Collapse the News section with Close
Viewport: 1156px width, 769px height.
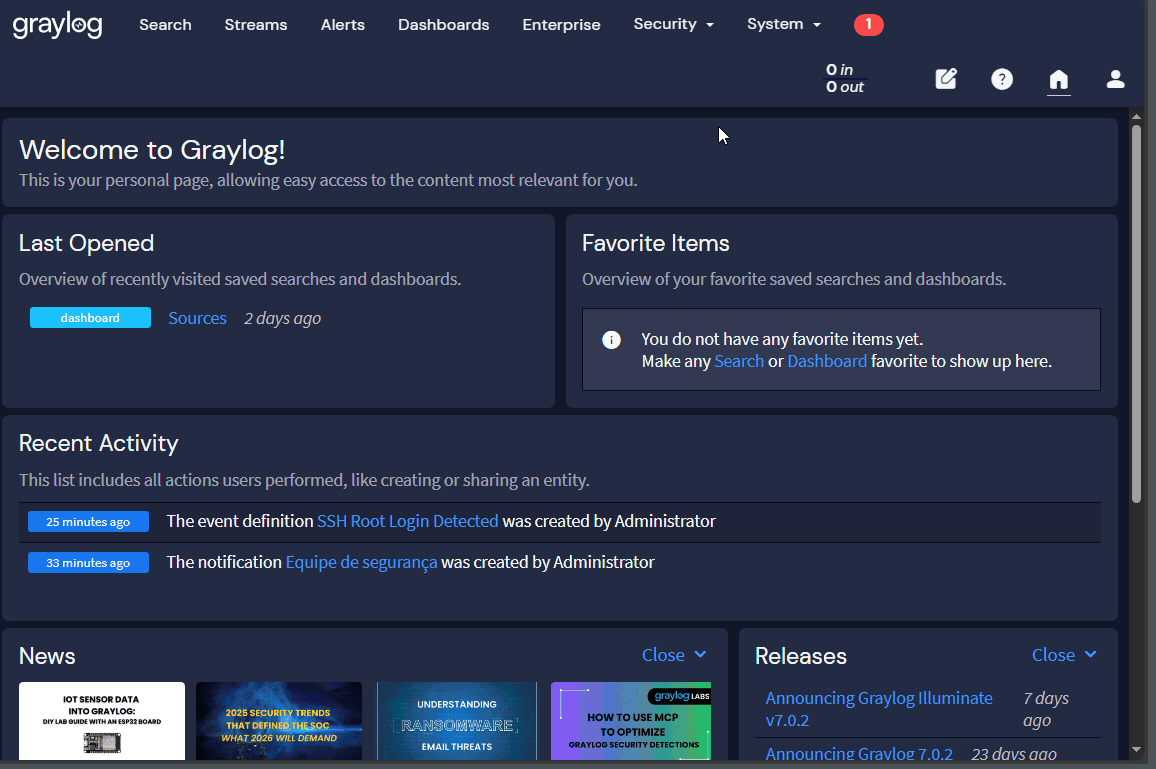click(674, 655)
